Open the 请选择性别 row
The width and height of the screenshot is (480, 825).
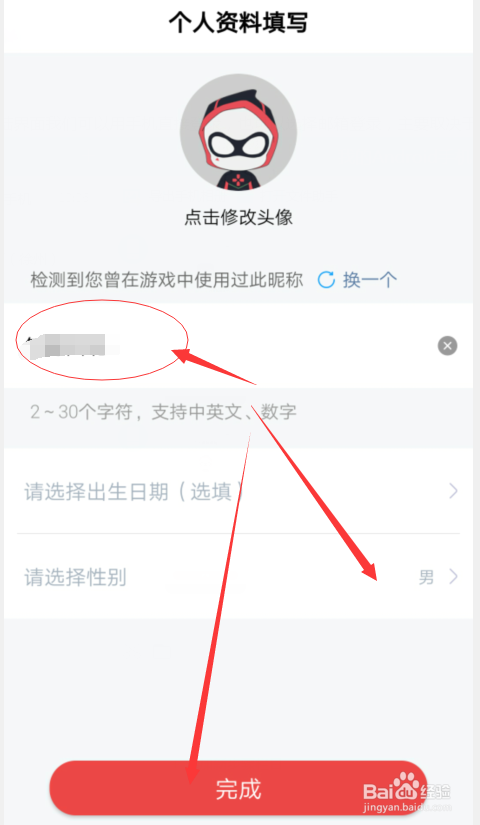pyautogui.click(x=238, y=577)
